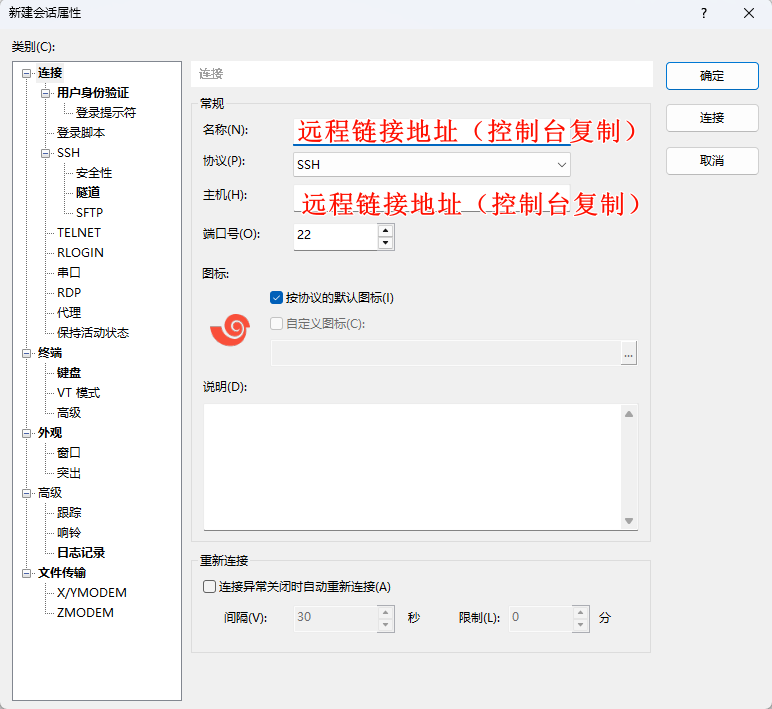Click the 主机 host input field
The width and height of the screenshot is (772, 709).
click(x=432, y=198)
